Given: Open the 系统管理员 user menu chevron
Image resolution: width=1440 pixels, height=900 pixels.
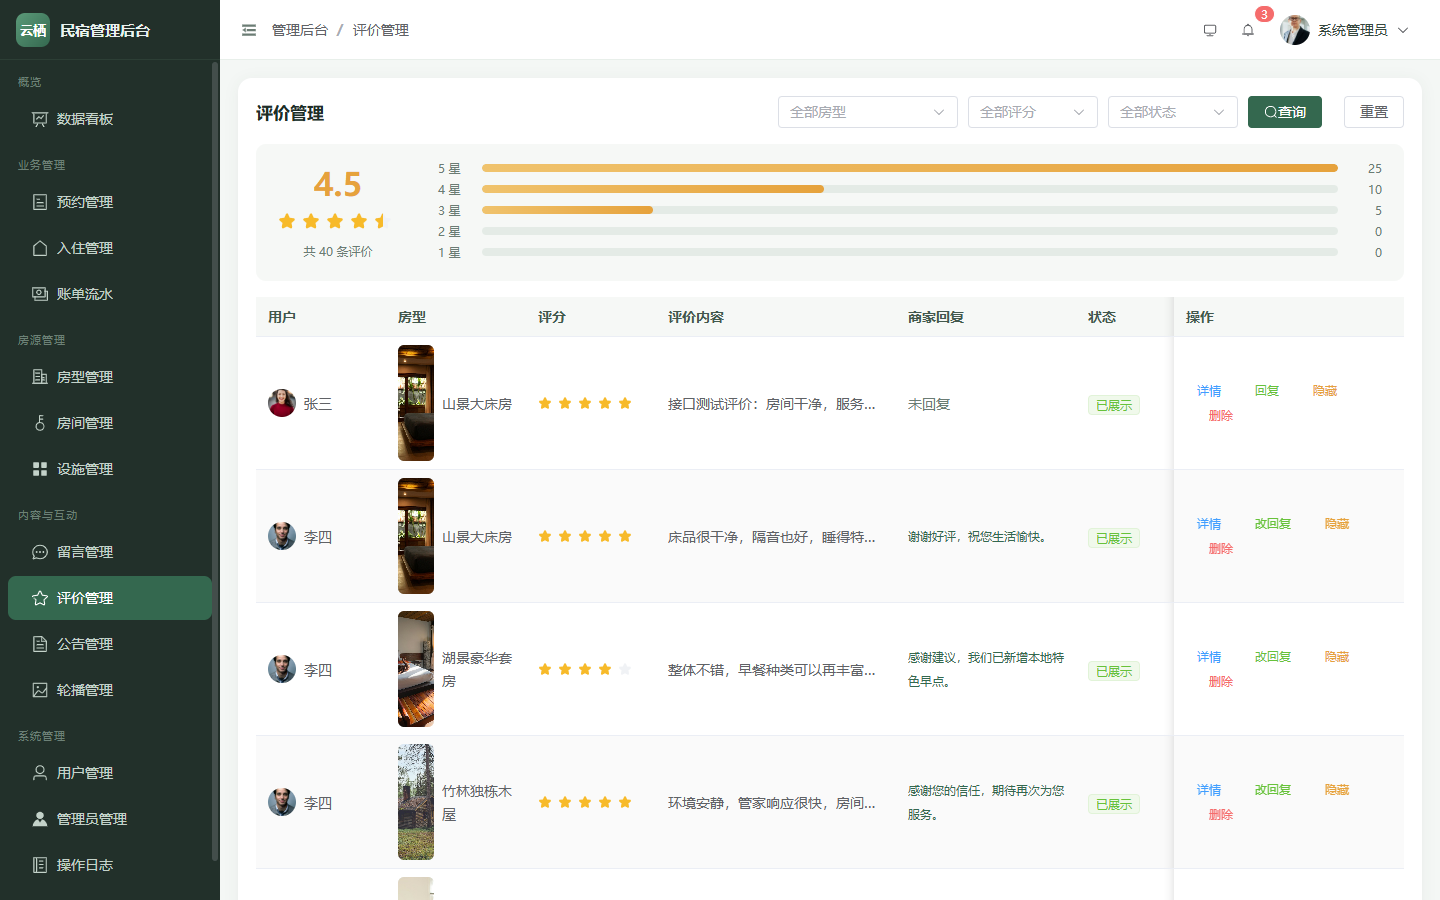Looking at the screenshot, I should (1403, 30).
